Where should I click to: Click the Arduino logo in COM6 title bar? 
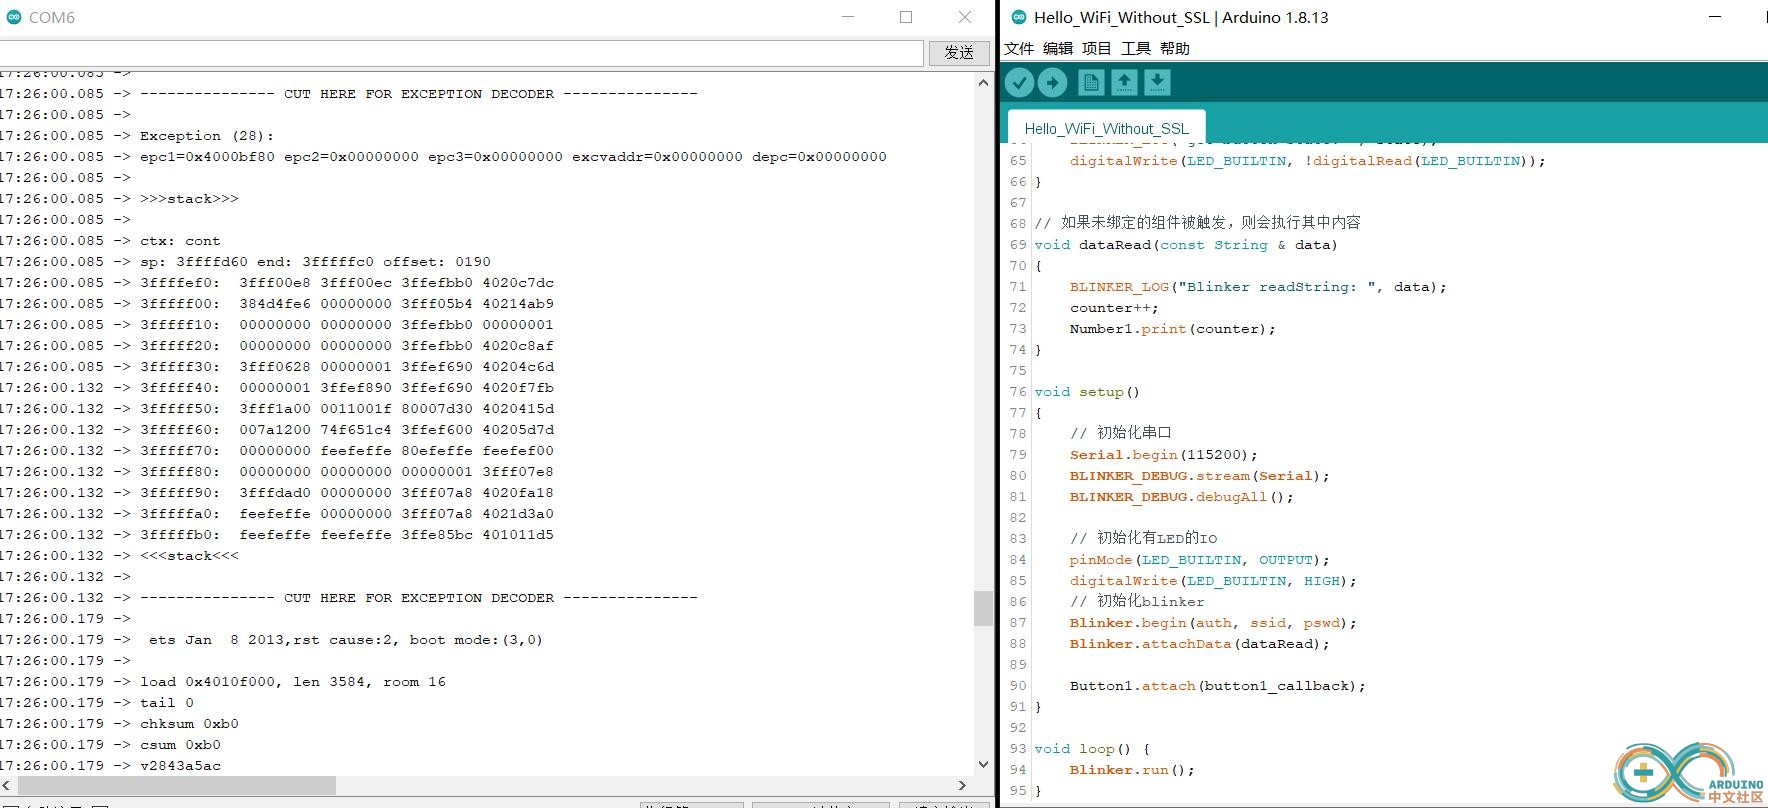(x=13, y=17)
